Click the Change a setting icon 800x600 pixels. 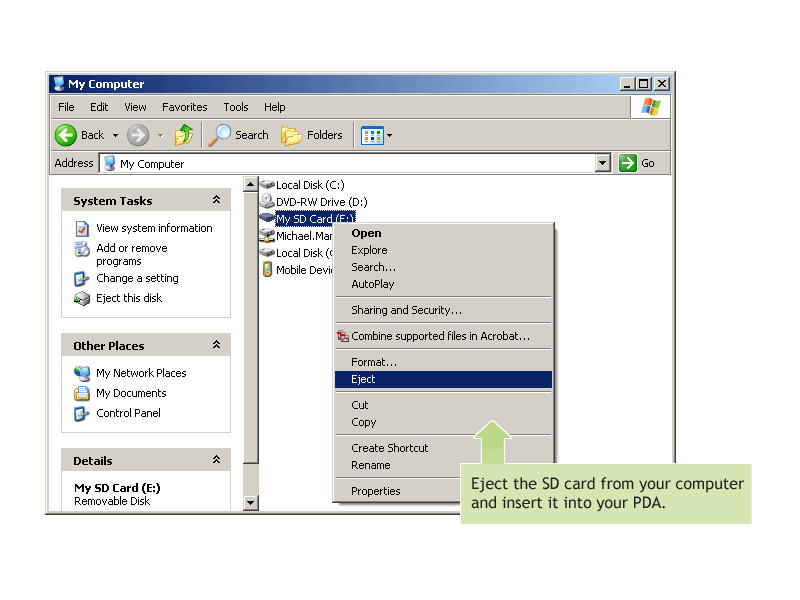(x=82, y=279)
